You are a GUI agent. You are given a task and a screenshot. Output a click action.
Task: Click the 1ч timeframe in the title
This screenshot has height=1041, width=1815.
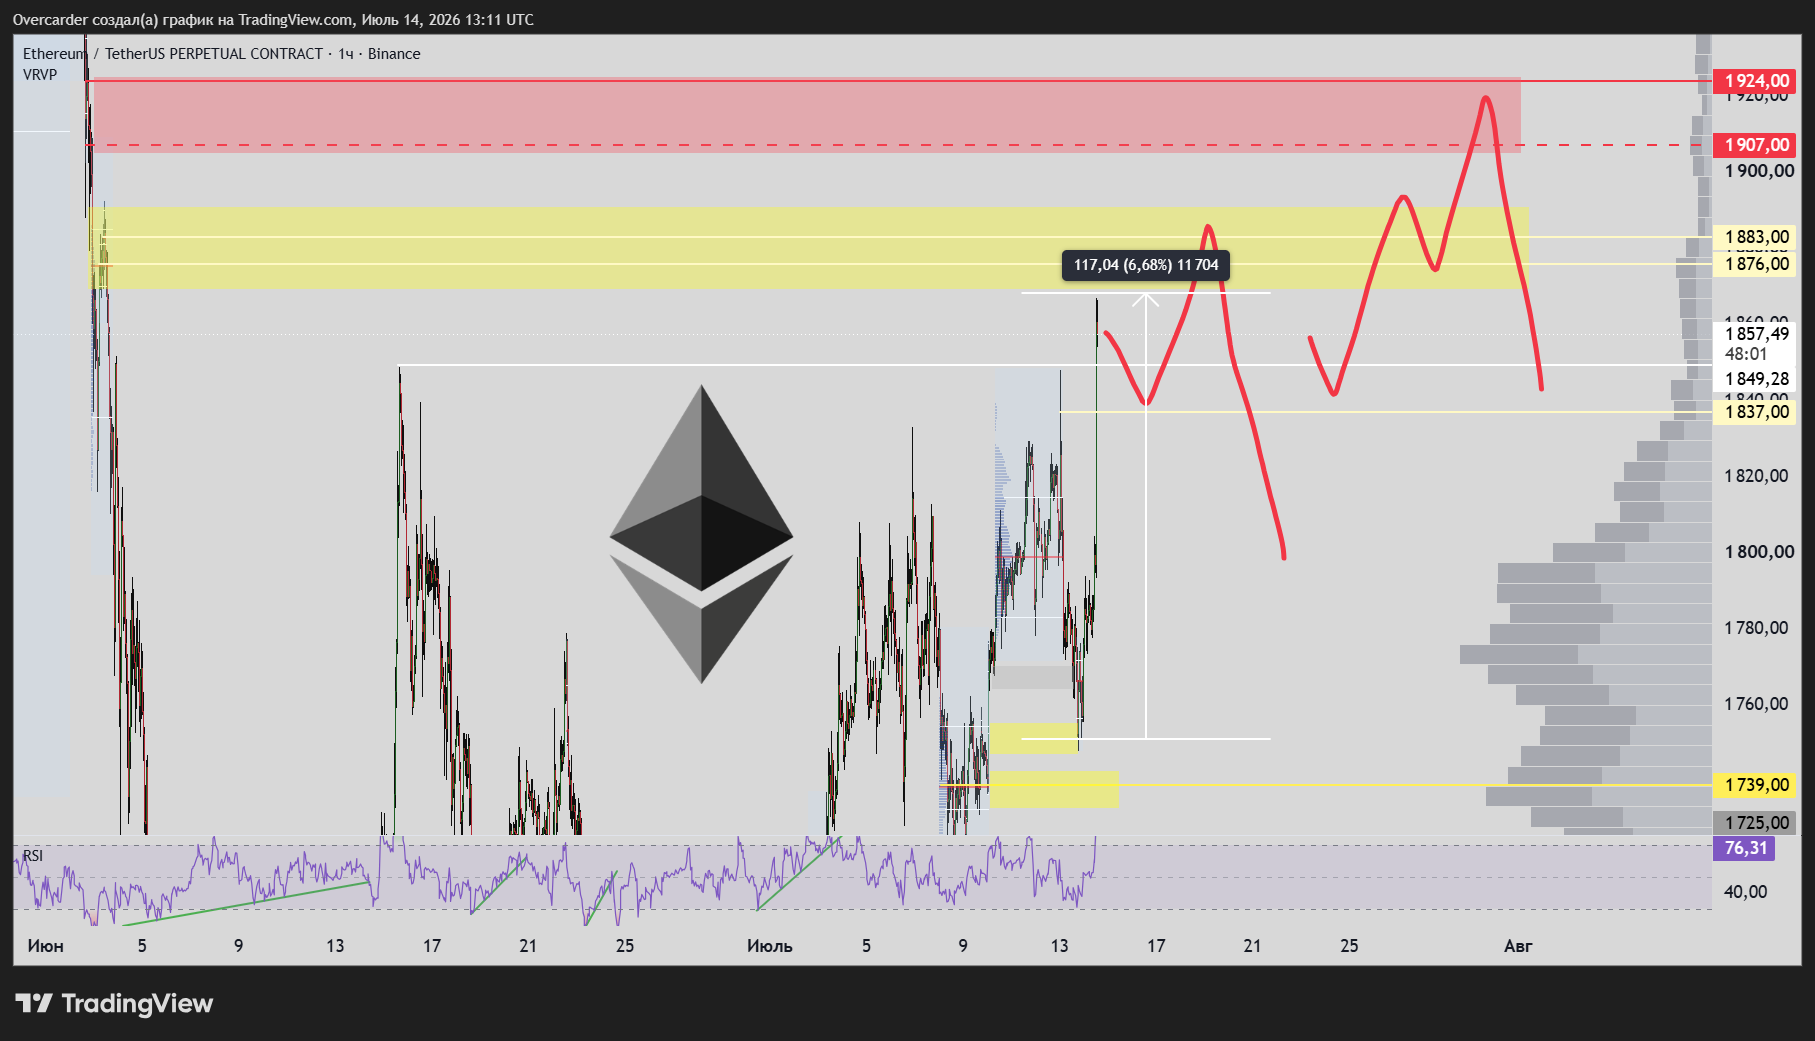tap(346, 54)
